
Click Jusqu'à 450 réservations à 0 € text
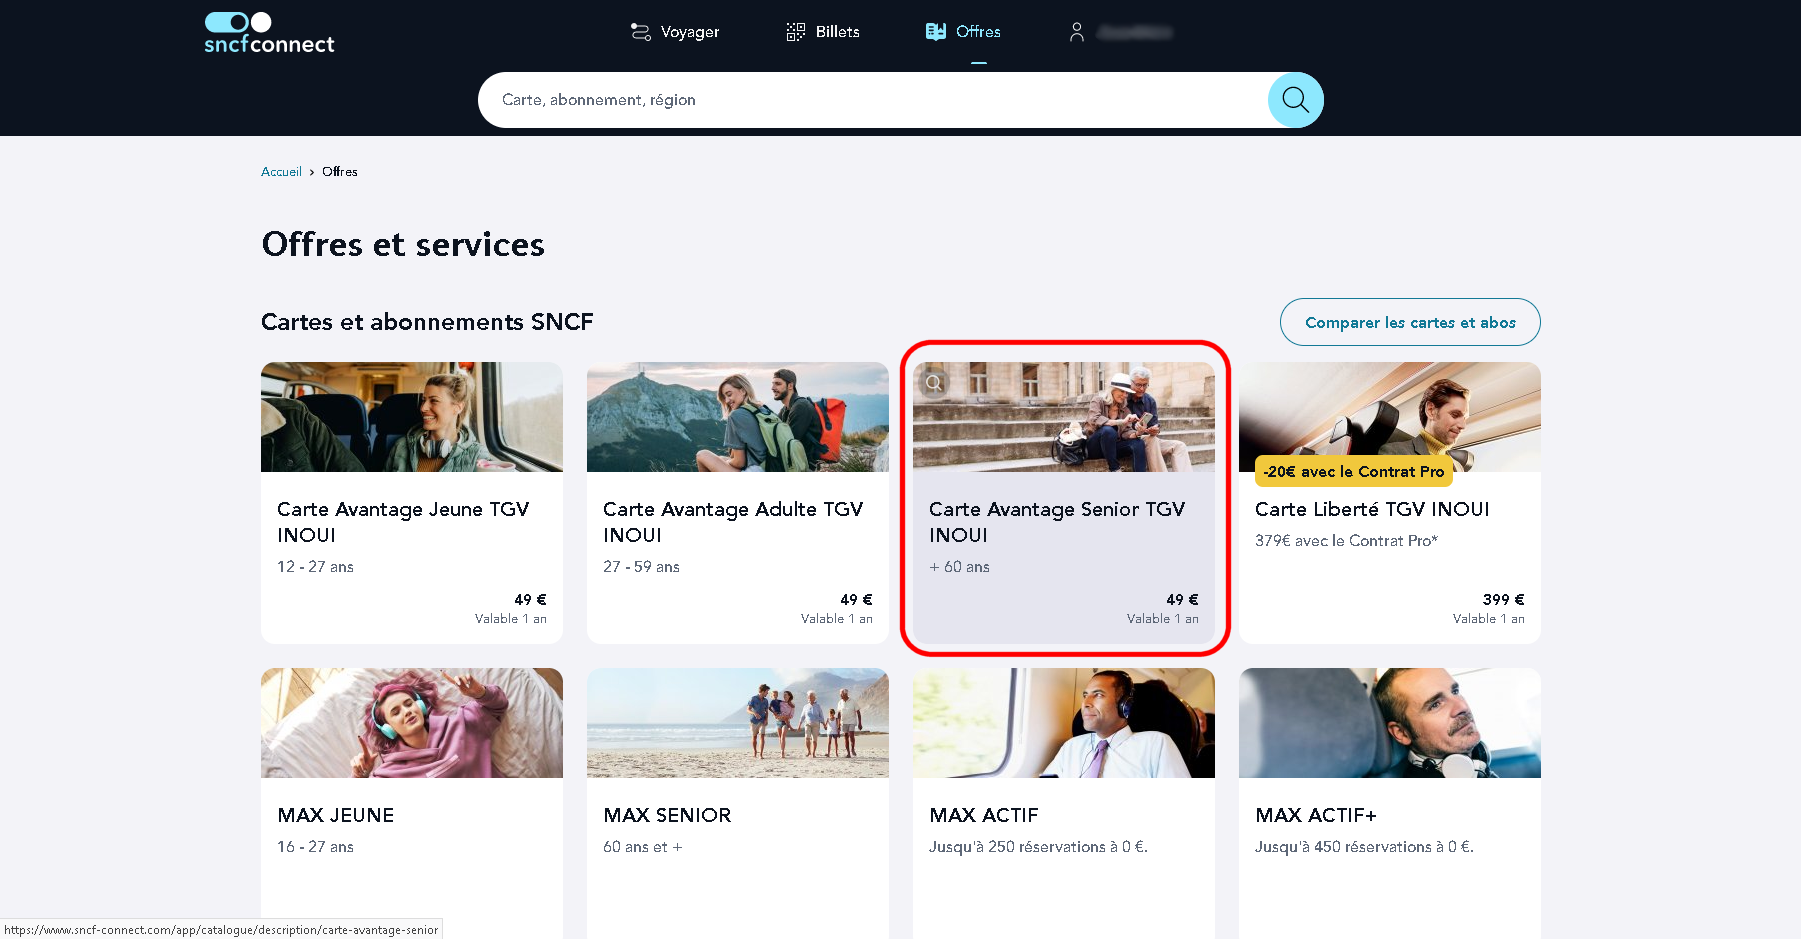[1364, 847]
